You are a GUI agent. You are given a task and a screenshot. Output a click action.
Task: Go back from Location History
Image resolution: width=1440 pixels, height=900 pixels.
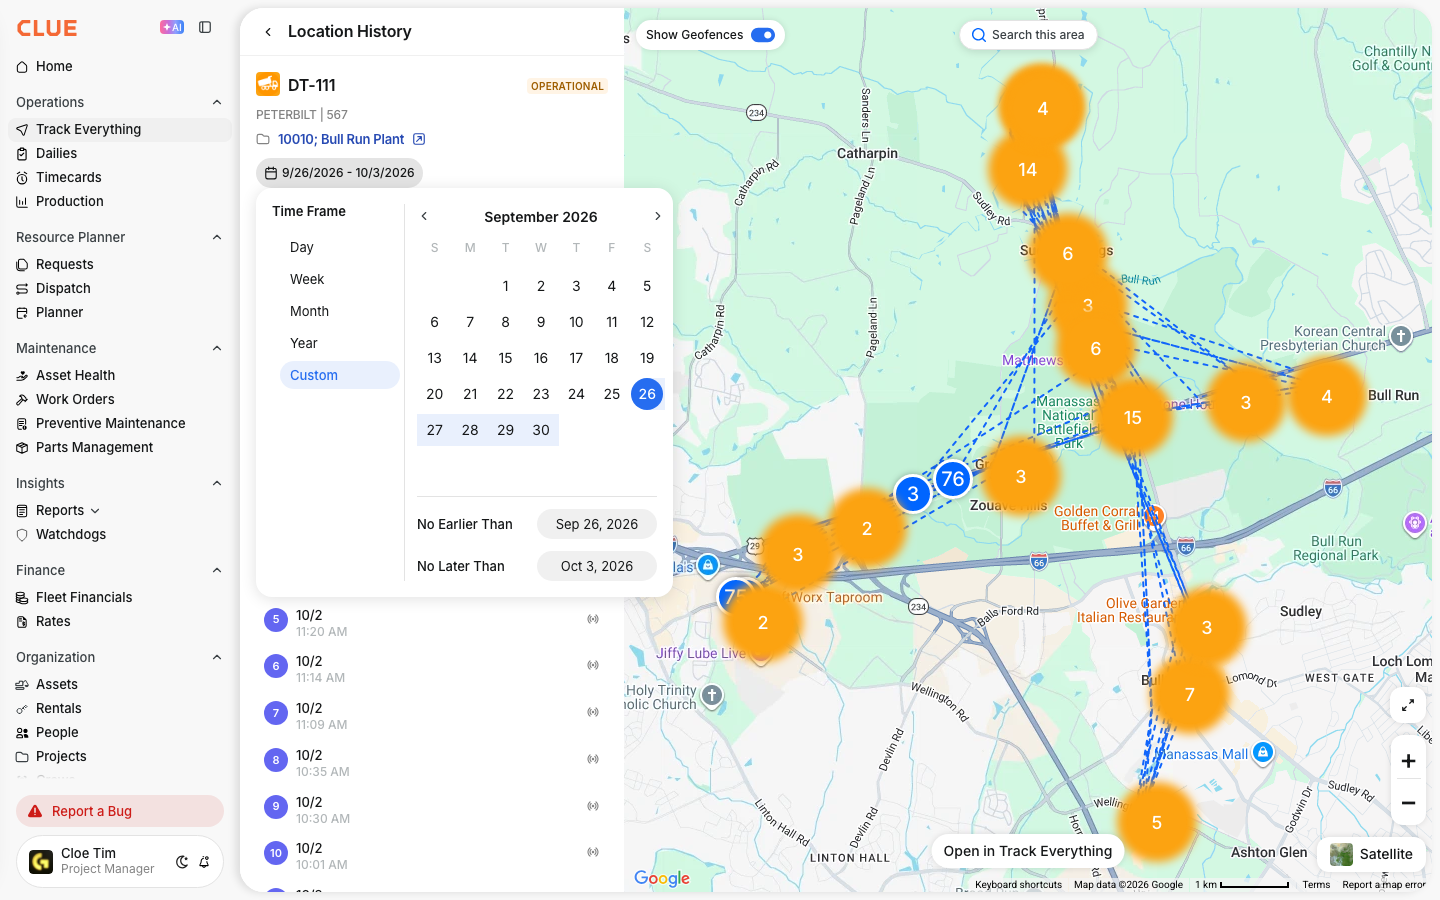268,32
